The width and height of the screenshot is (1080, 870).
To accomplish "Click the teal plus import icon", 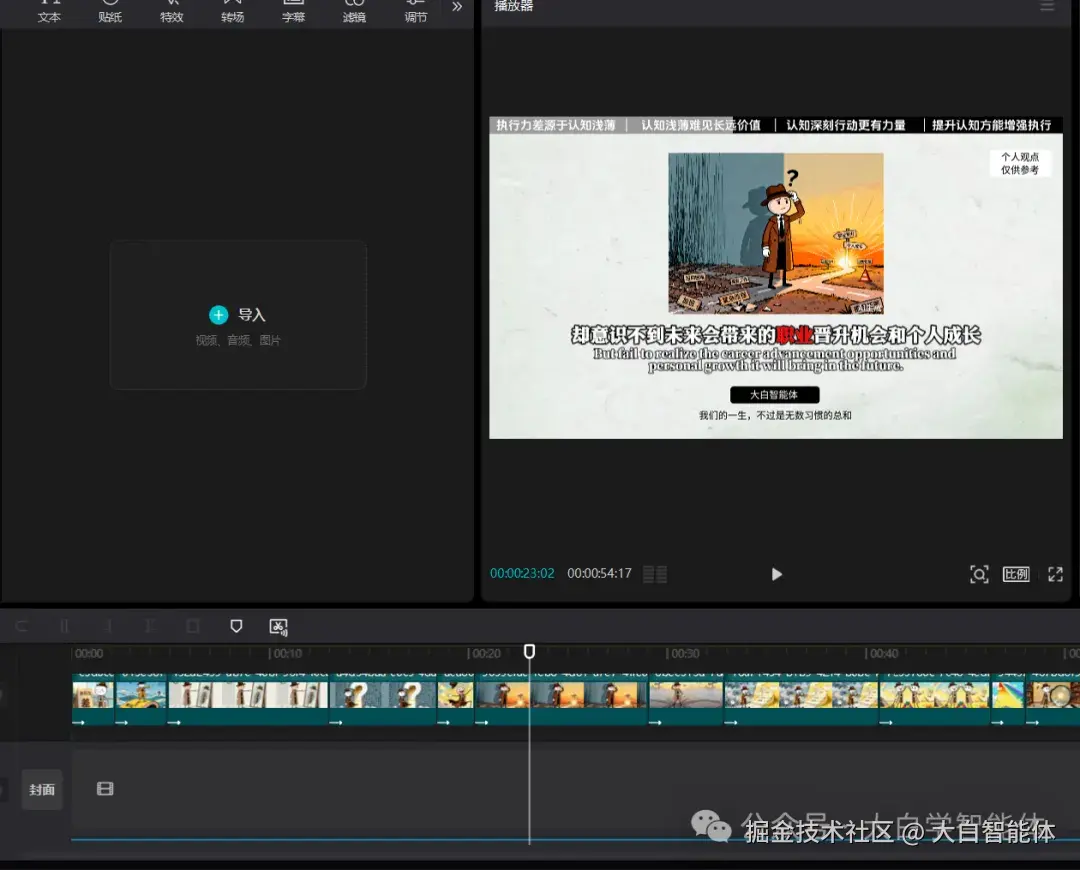I will [218, 315].
